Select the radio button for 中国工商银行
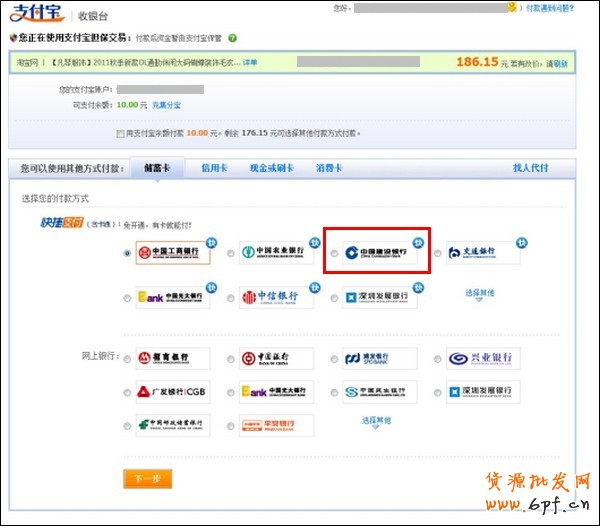This screenshot has width=600, height=526. tap(126, 254)
